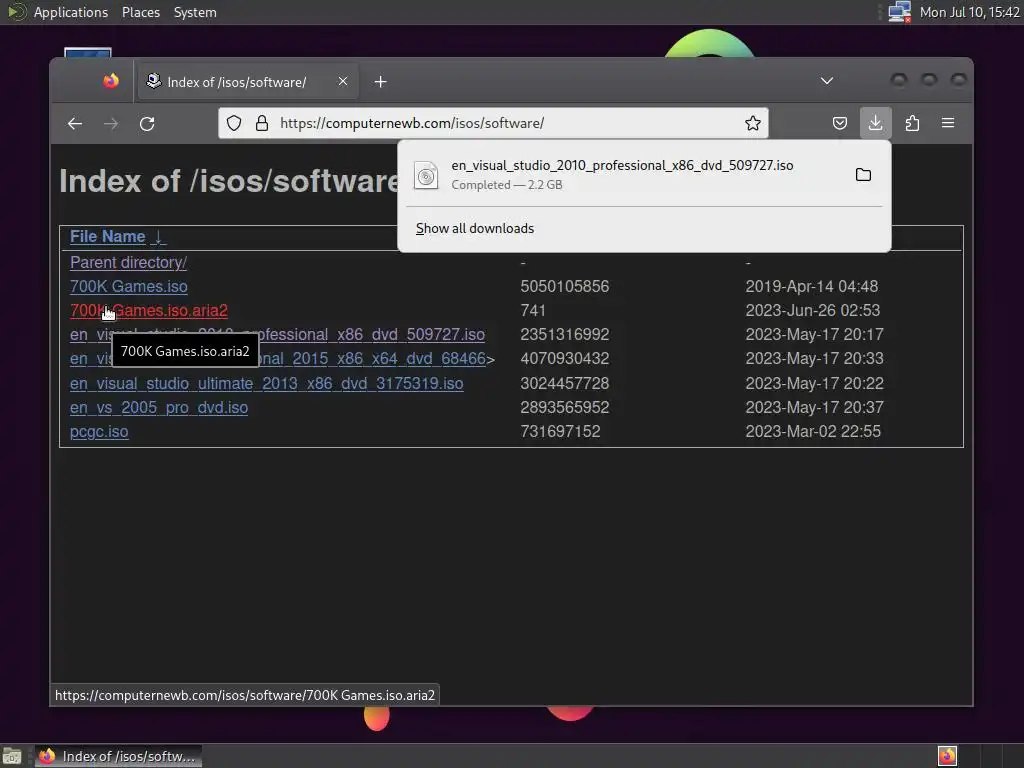Open the shield tracking protection icon
Viewport: 1024px width, 768px height.
pos(234,123)
